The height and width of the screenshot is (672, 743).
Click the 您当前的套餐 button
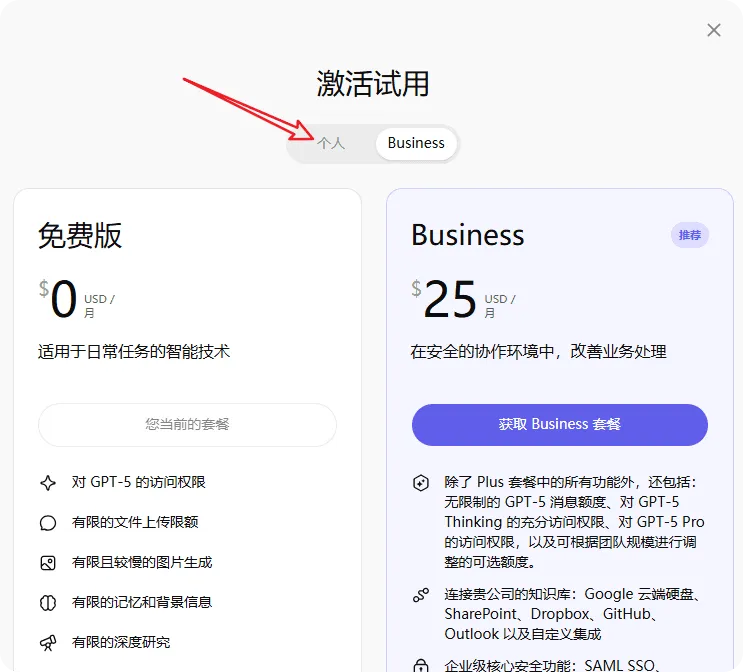coord(187,425)
